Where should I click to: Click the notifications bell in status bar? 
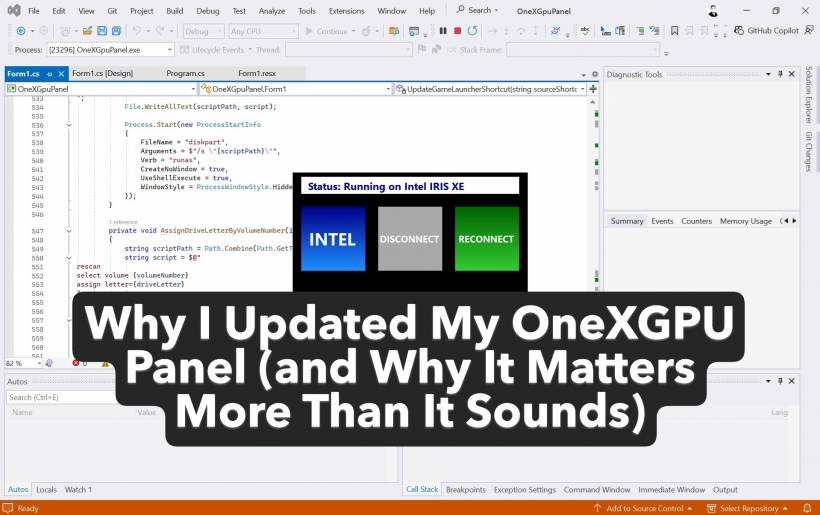click(807, 508)
